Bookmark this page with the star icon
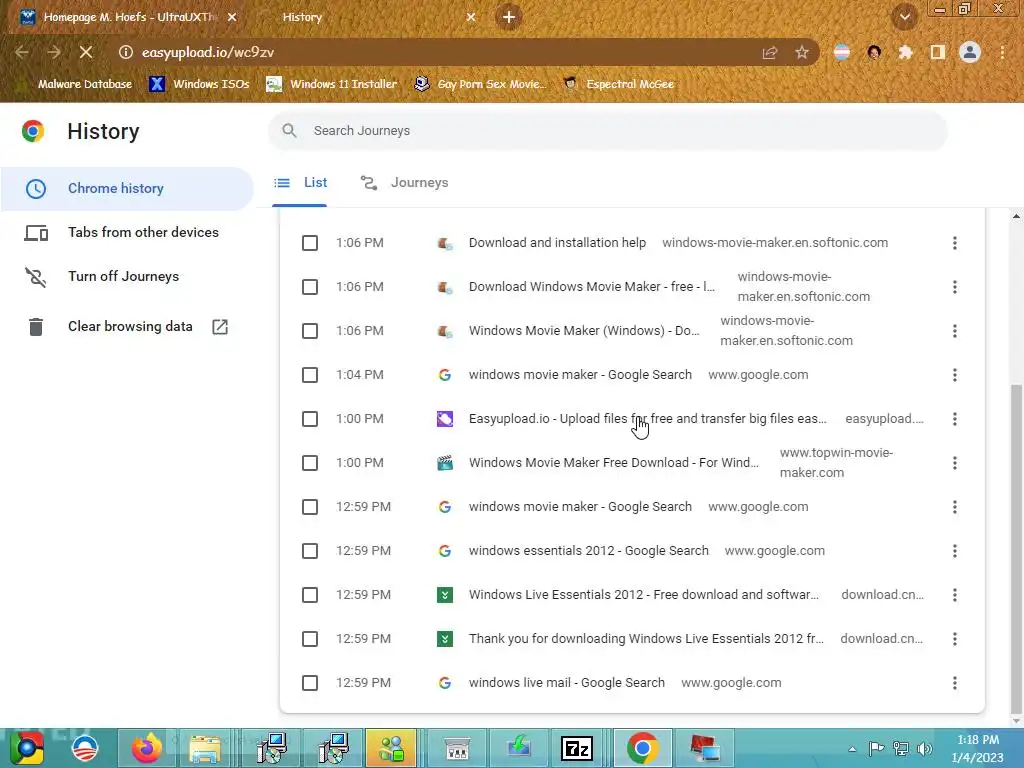This screenshot has width=1024, height=768. pyautogui.click(x=801, y=52)
